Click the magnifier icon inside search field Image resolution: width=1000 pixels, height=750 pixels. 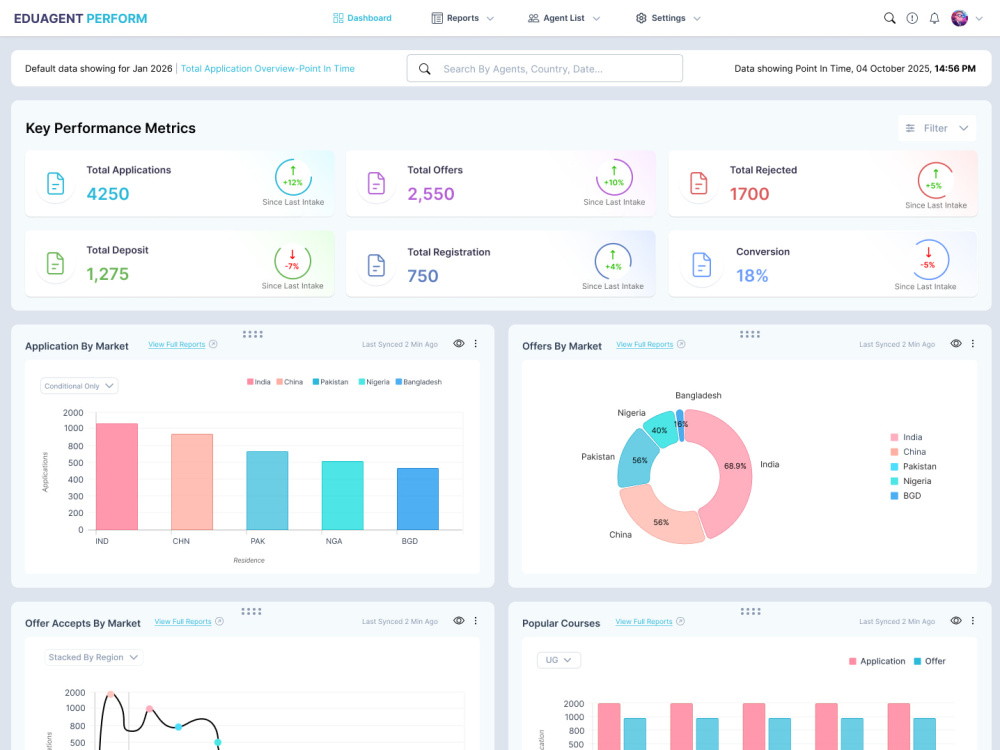click(425, 68)
